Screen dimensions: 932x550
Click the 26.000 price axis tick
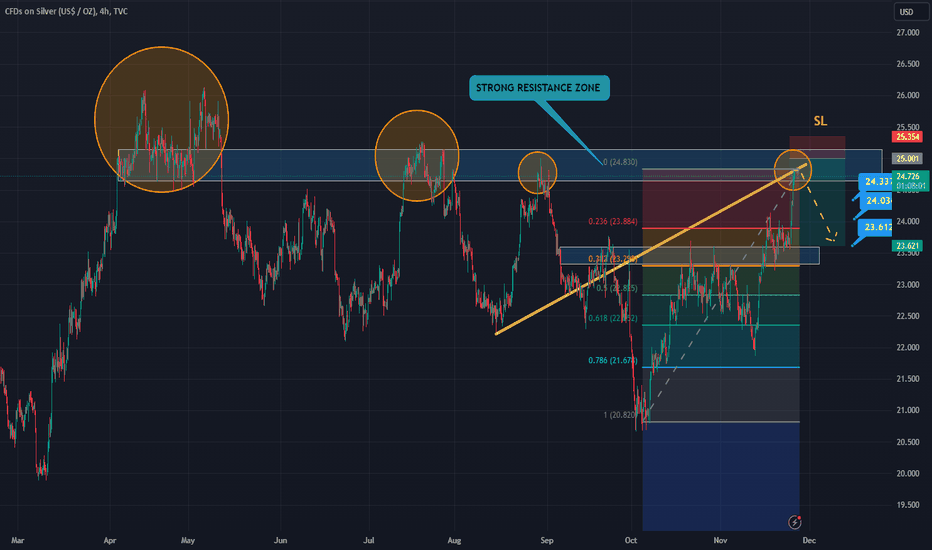[x=908, y=96]
